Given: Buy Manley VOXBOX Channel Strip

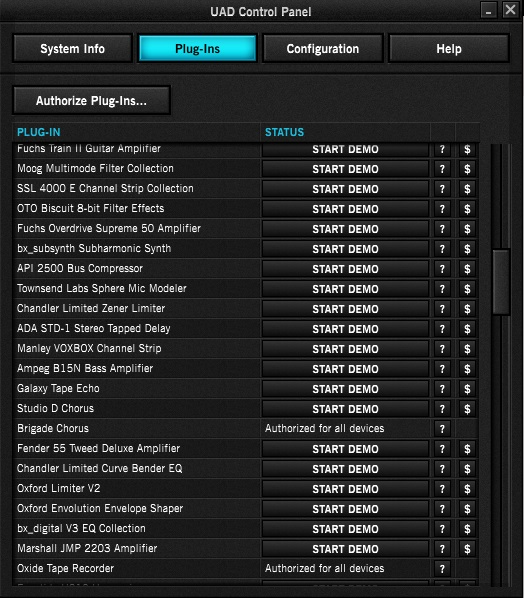Looking at the screenshot, I should point(467,349).
